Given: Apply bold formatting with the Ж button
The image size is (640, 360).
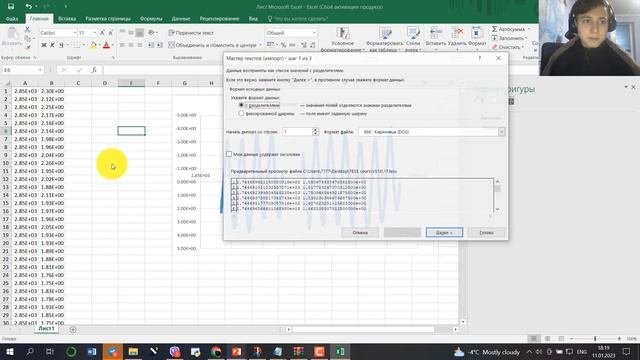Looking at the screenshot, I should point(44,45).
